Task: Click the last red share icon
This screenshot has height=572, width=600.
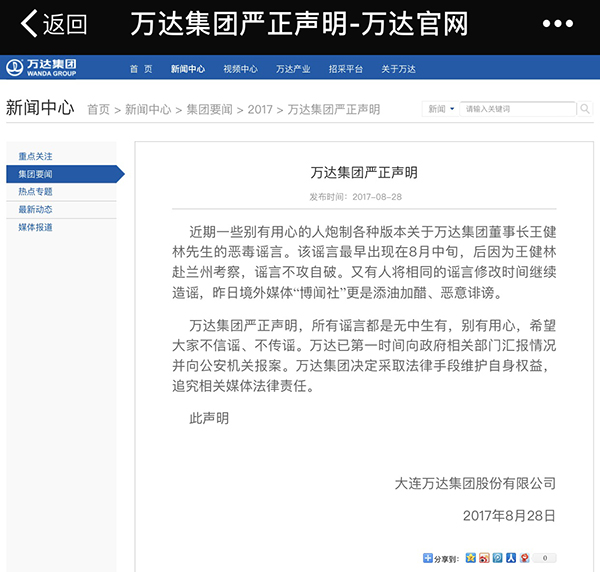Action: 524,558
